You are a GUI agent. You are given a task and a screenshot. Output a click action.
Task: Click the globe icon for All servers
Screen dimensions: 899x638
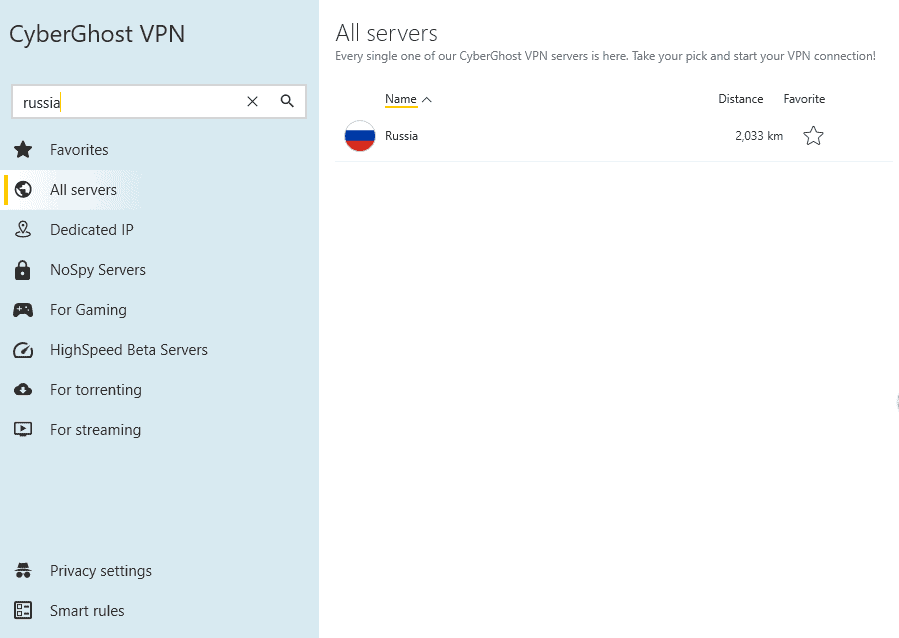point(23,190)
